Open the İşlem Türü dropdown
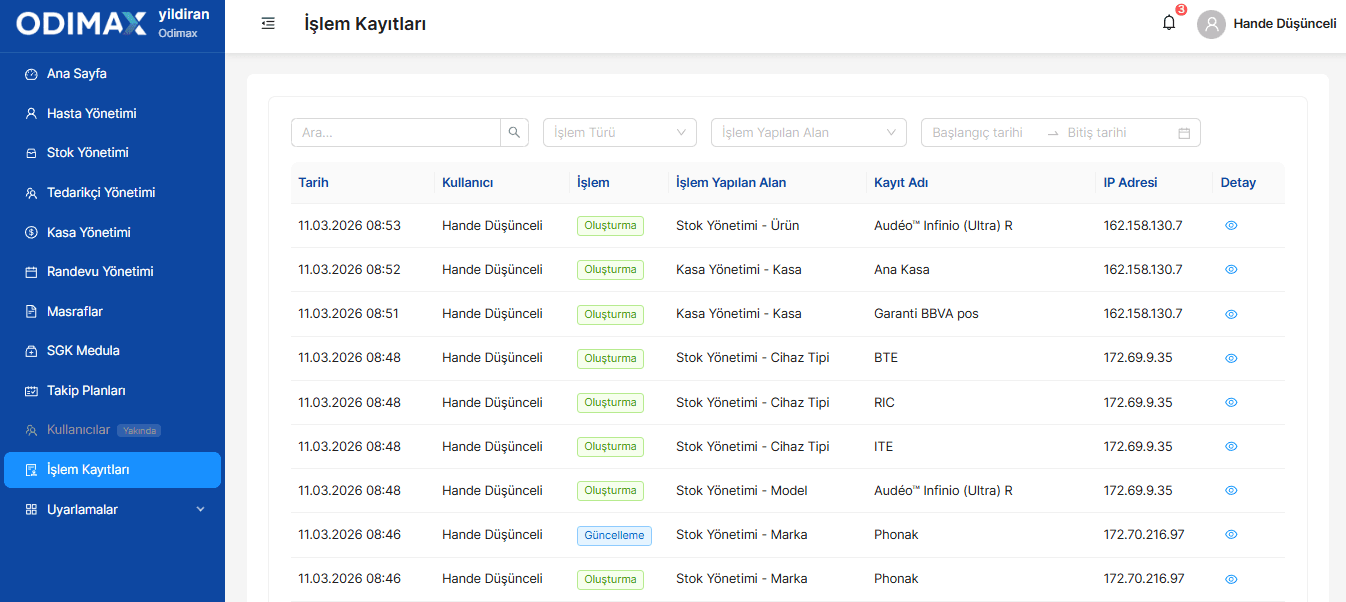Image resolution: width=1346 pixels, height=602 pixels. (x=620, y=132)
